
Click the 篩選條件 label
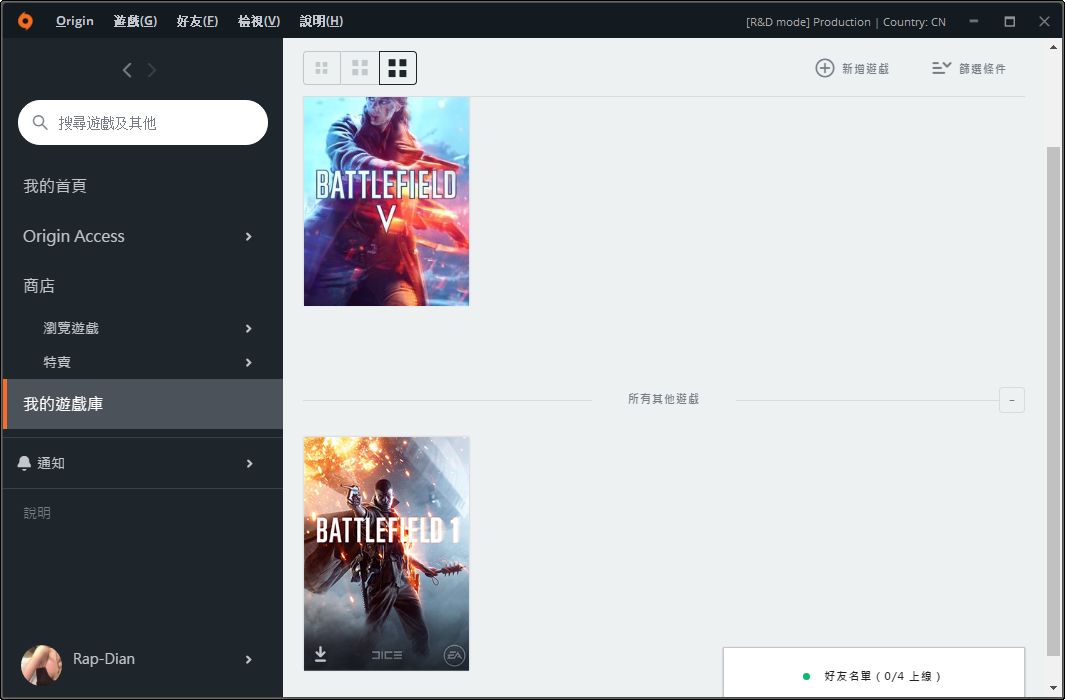click(982, 69)
